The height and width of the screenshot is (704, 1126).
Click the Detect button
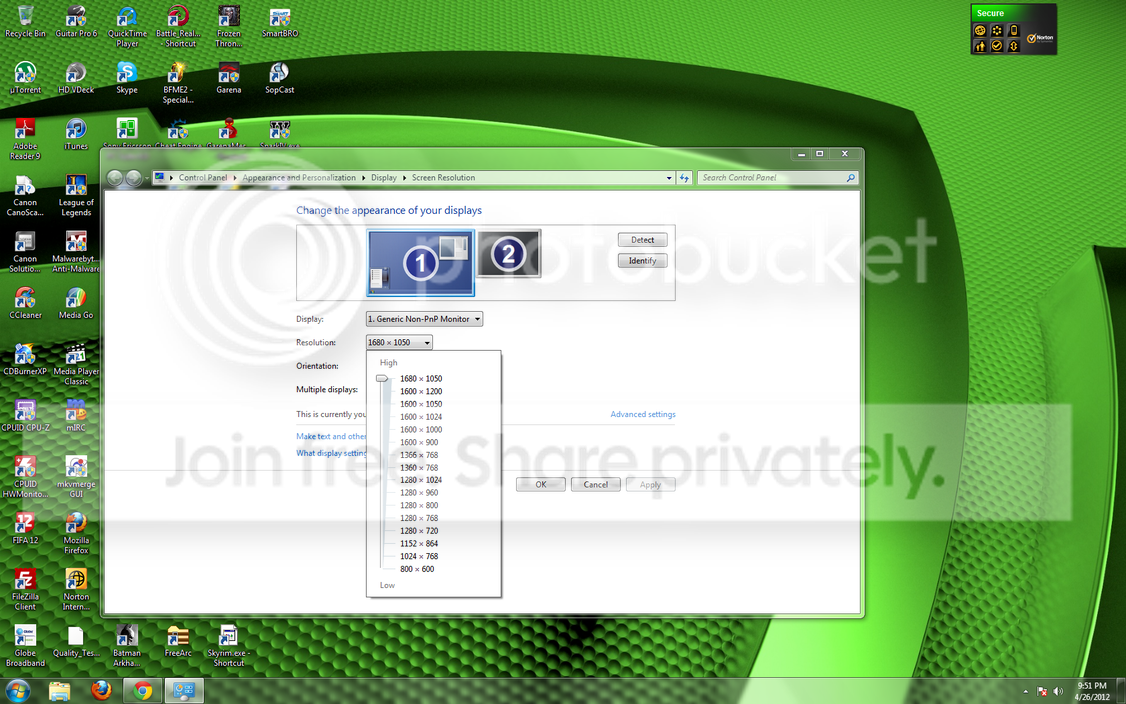click(643, 240)
